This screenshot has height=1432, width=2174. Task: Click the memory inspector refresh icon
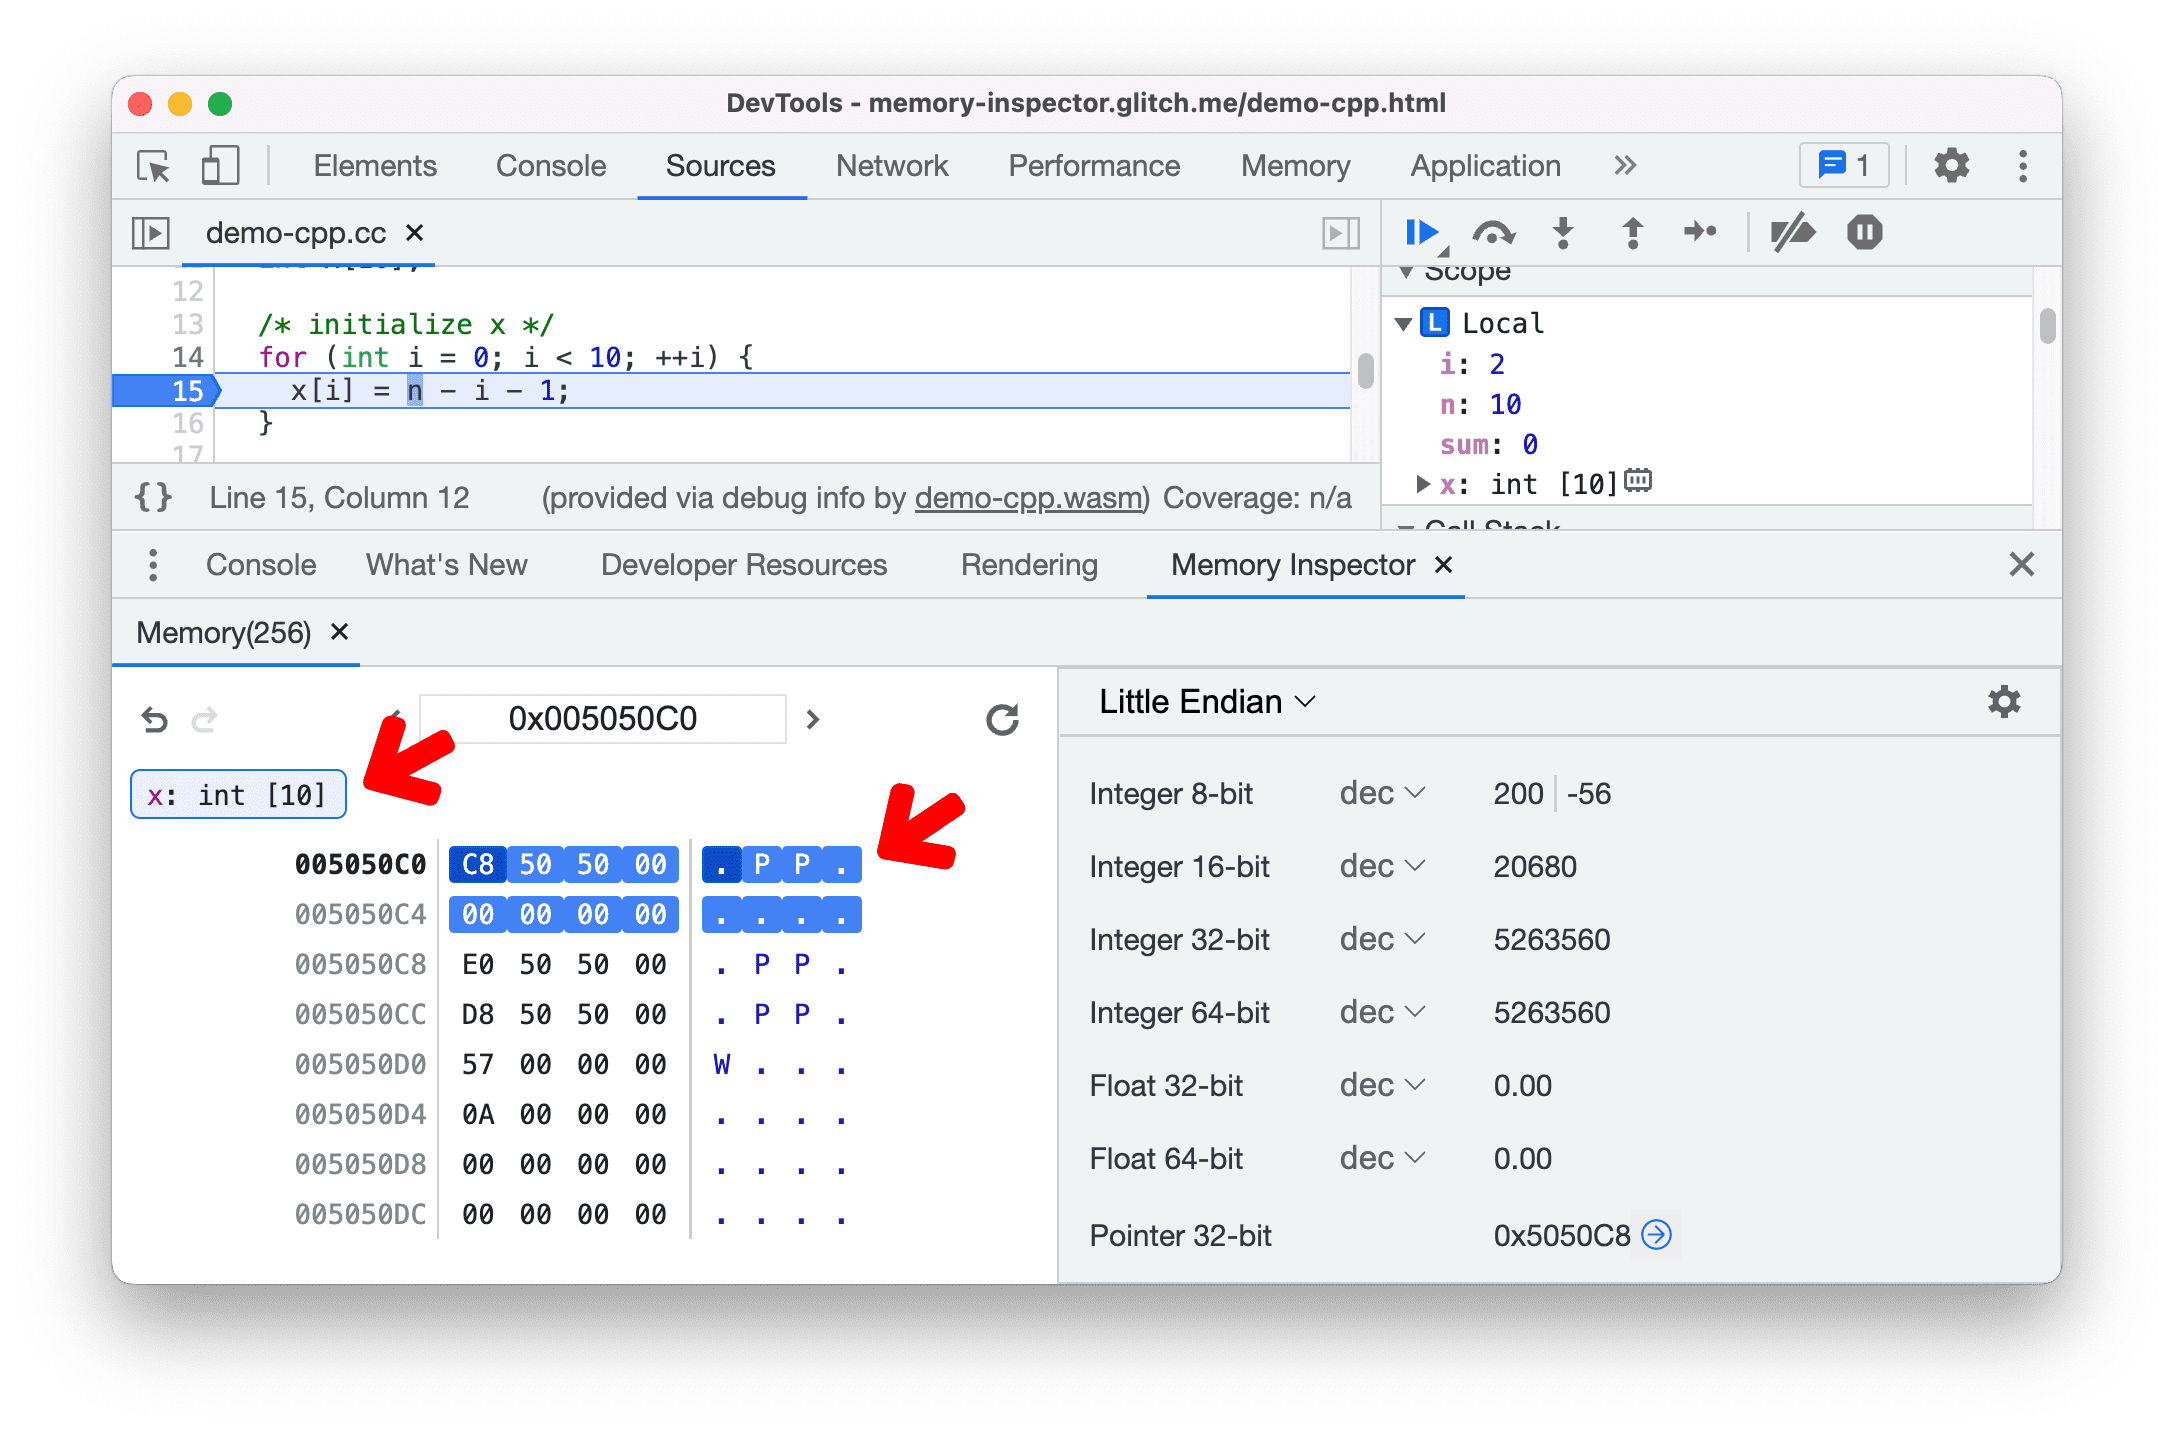[1003, 716]
